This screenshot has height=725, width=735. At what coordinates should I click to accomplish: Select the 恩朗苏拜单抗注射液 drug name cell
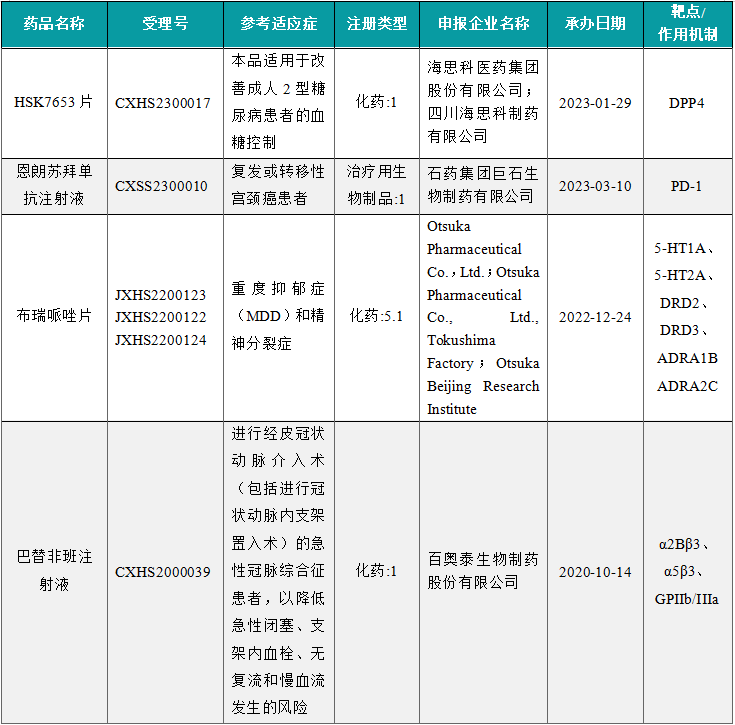click(x=54, y=186)
